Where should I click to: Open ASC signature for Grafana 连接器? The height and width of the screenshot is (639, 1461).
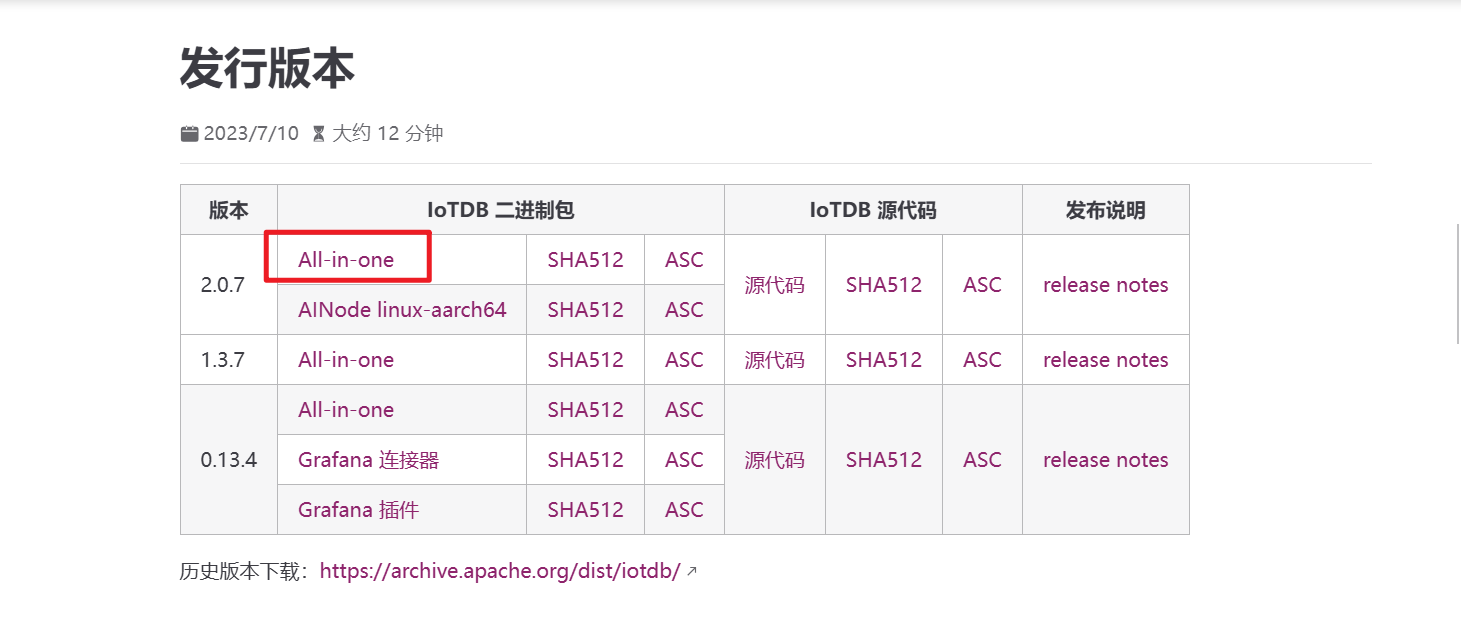[684, 460]
